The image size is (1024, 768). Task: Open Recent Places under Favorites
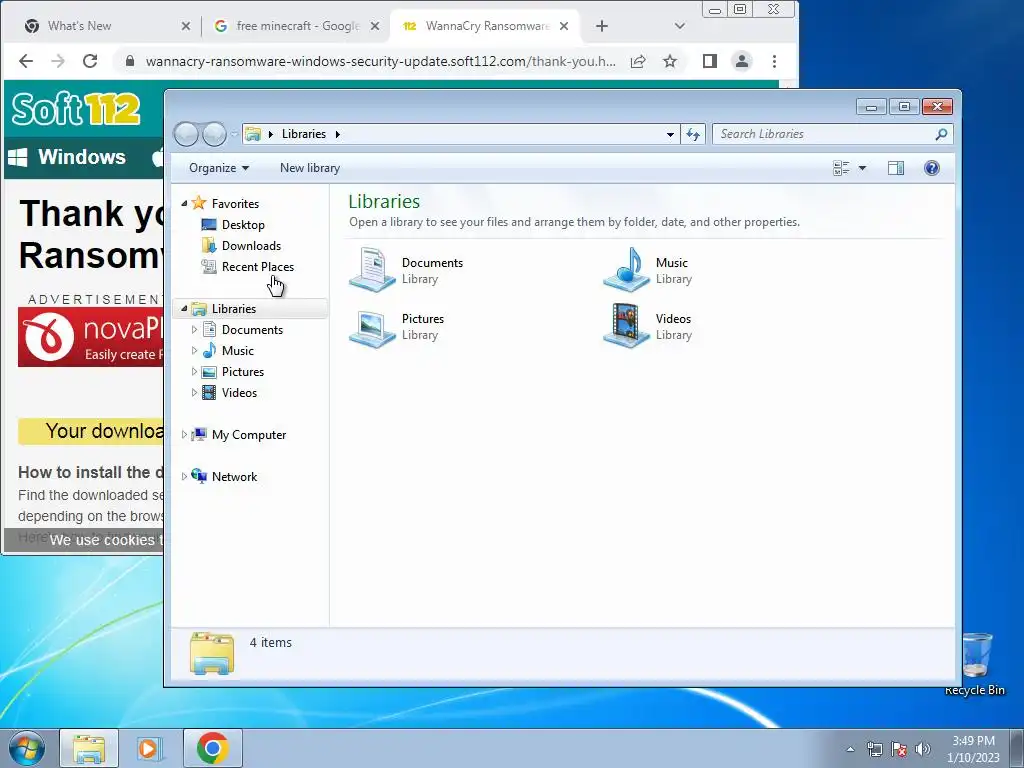coord(257,266)
